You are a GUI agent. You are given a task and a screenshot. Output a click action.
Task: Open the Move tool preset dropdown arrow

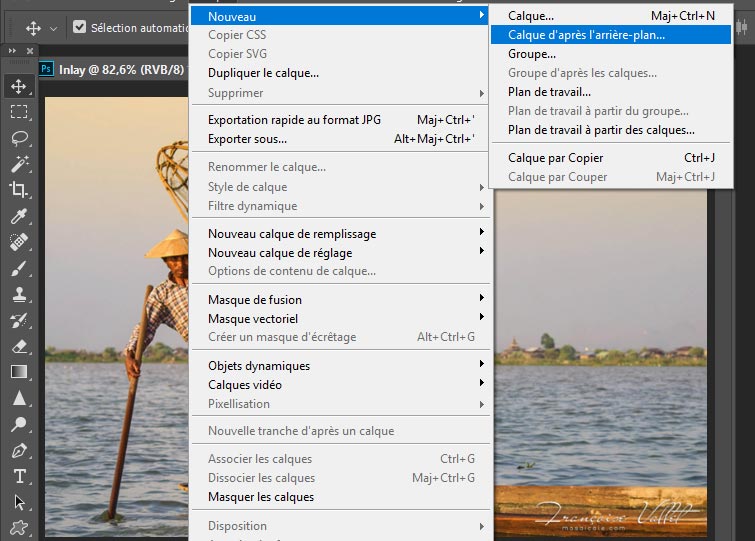click(53, 28)
